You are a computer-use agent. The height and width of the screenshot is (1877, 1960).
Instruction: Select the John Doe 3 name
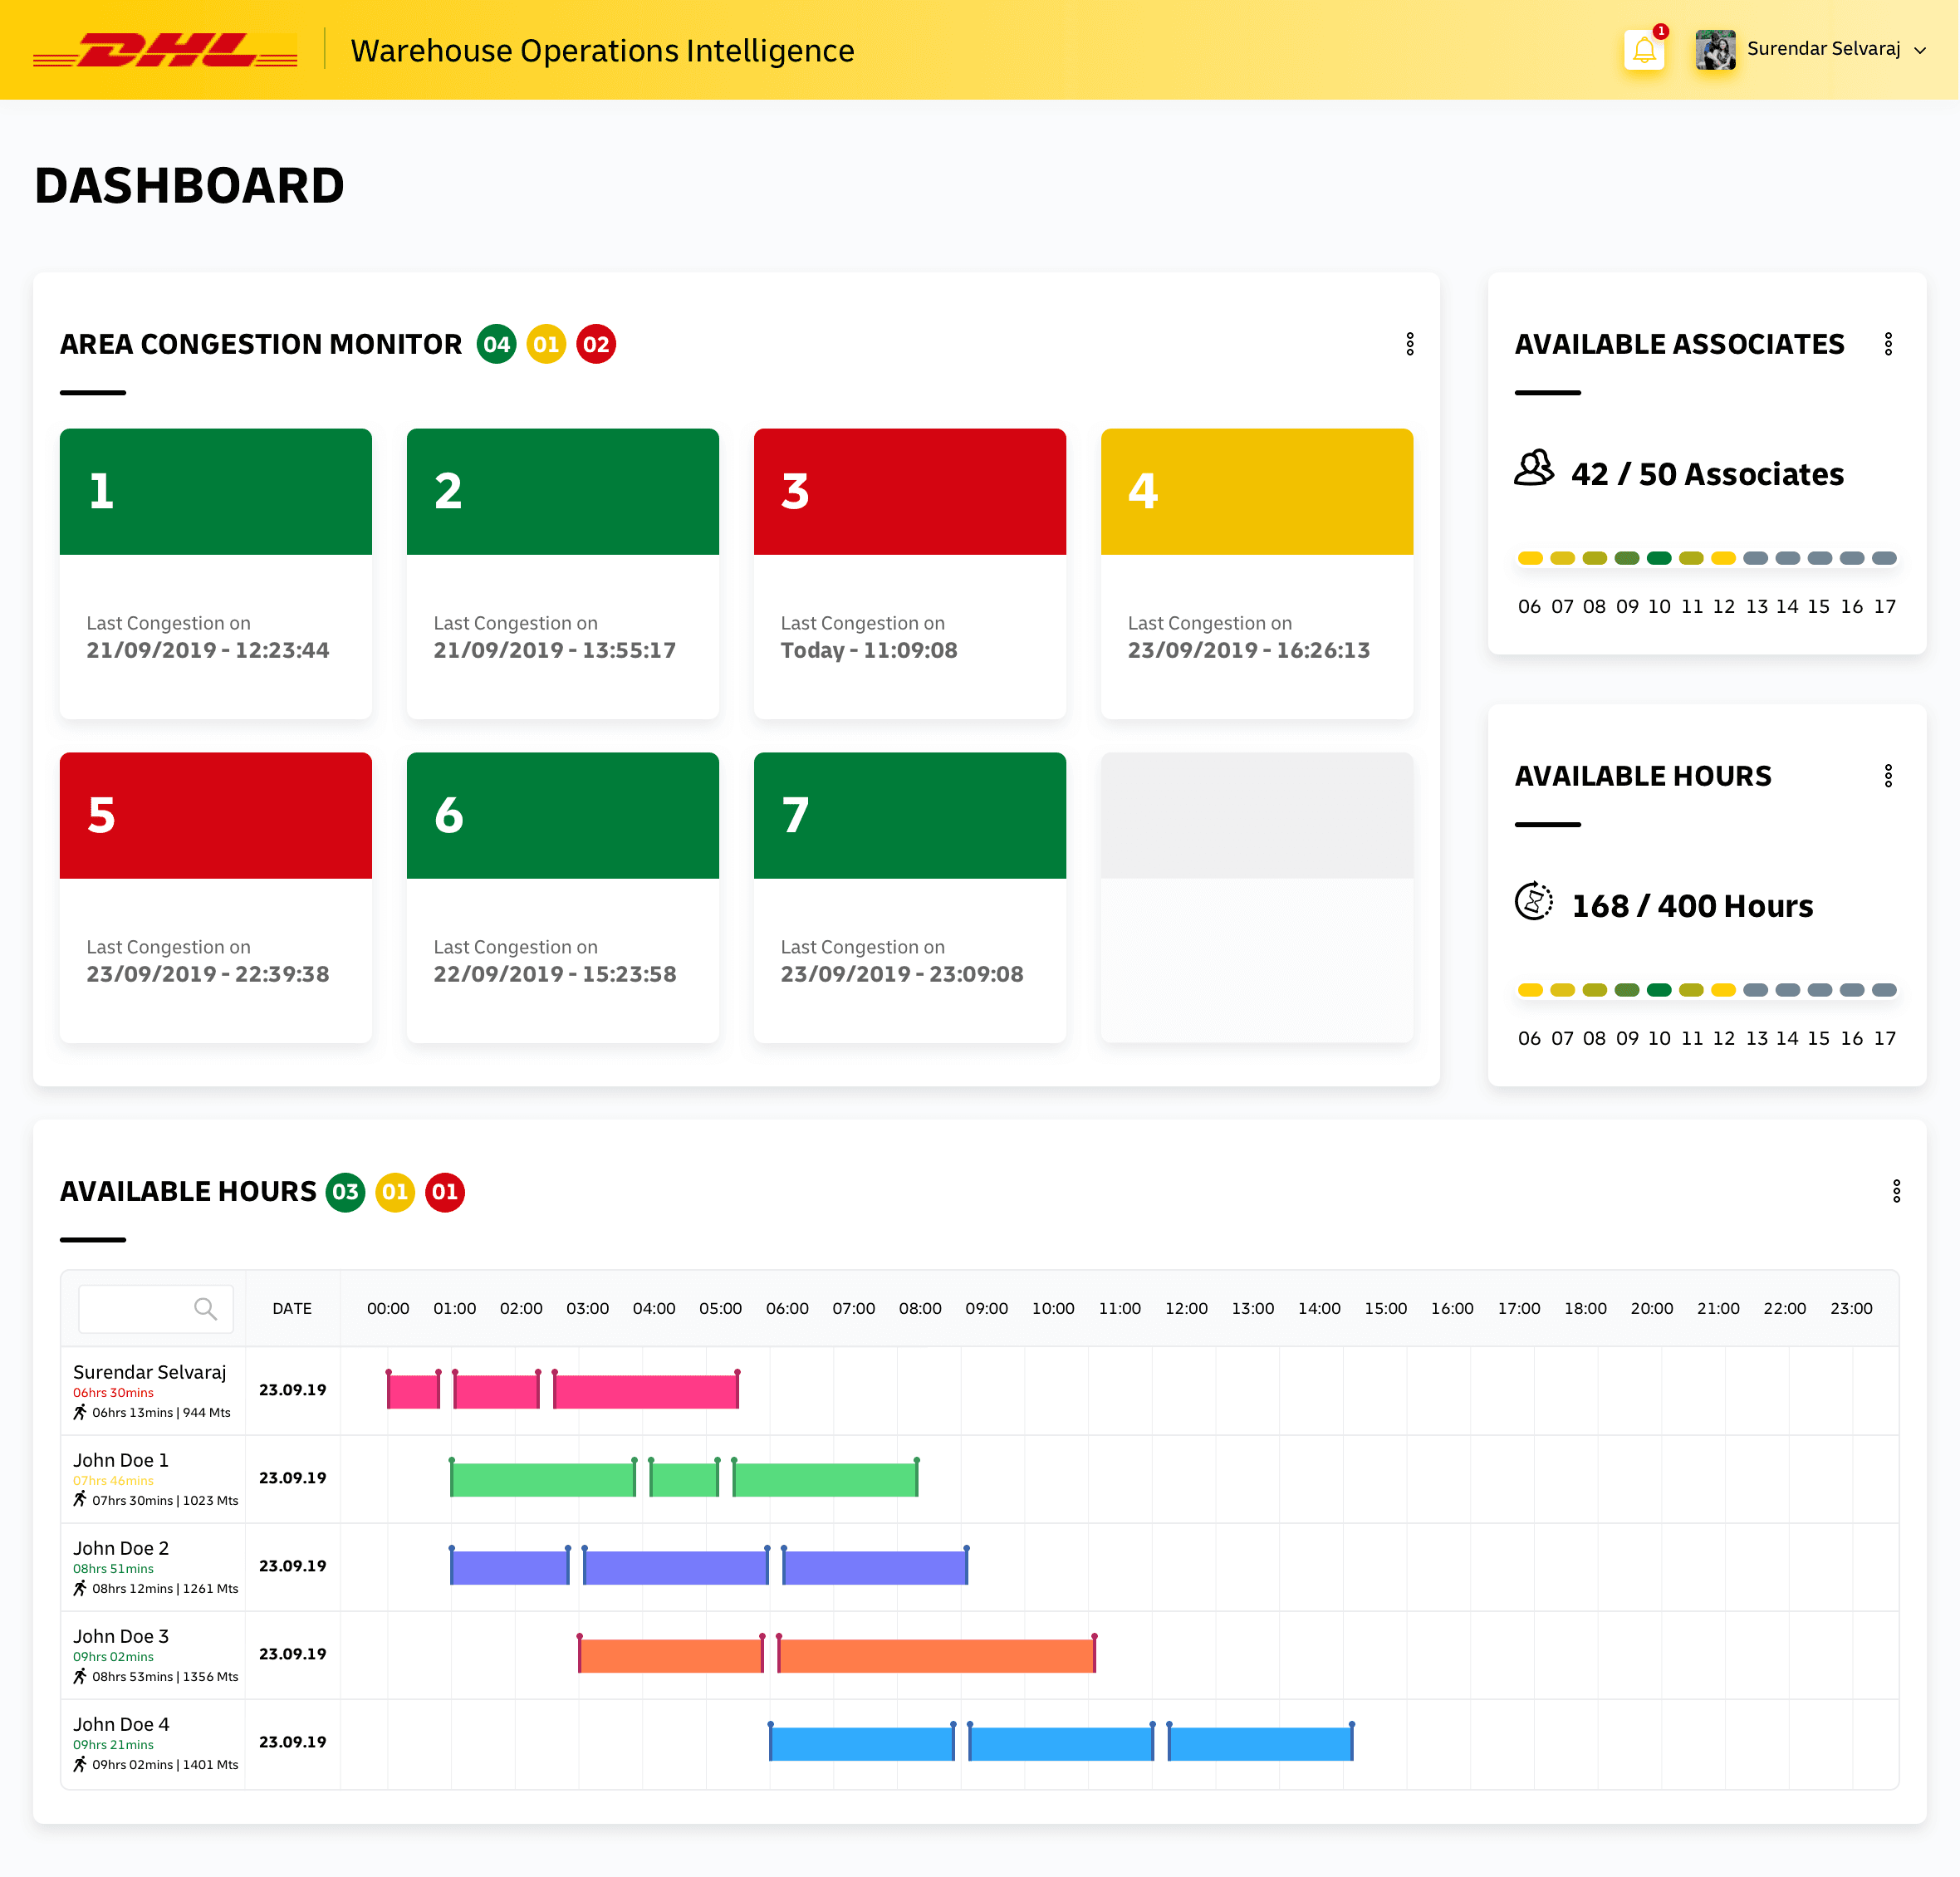pos(121,1636)
